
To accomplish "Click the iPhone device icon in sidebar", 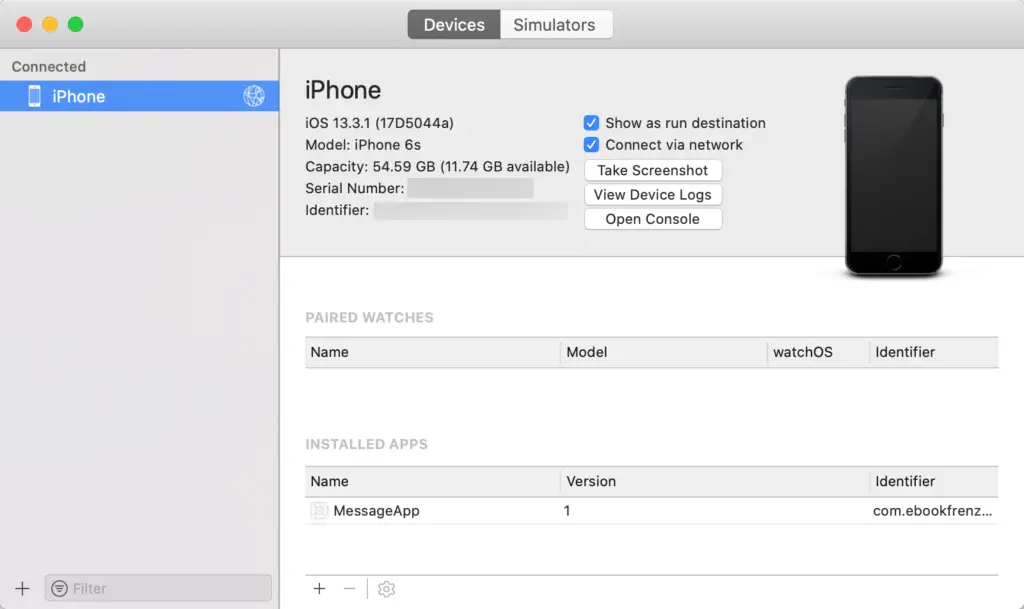I will point(35,96).
